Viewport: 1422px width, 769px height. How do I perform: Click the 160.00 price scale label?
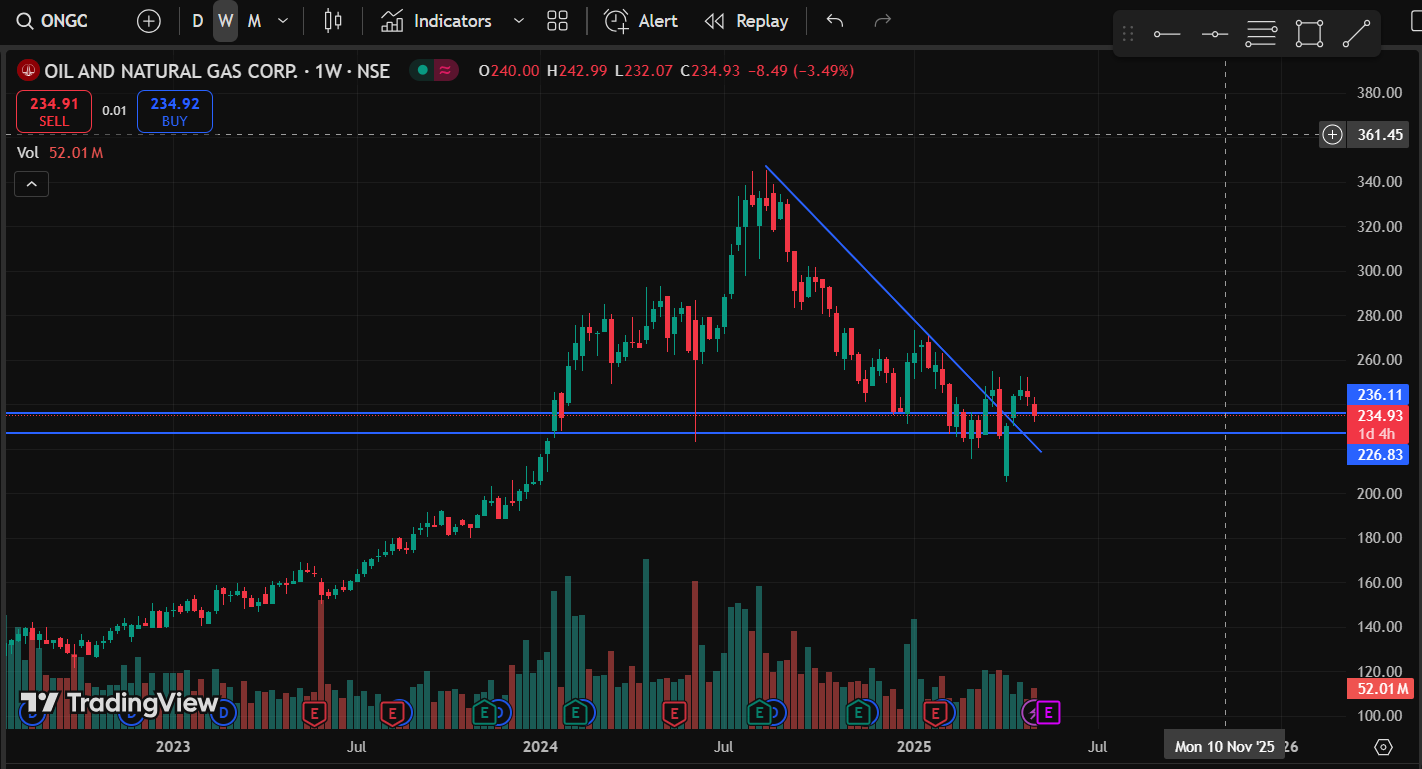tap(1379, 583)
